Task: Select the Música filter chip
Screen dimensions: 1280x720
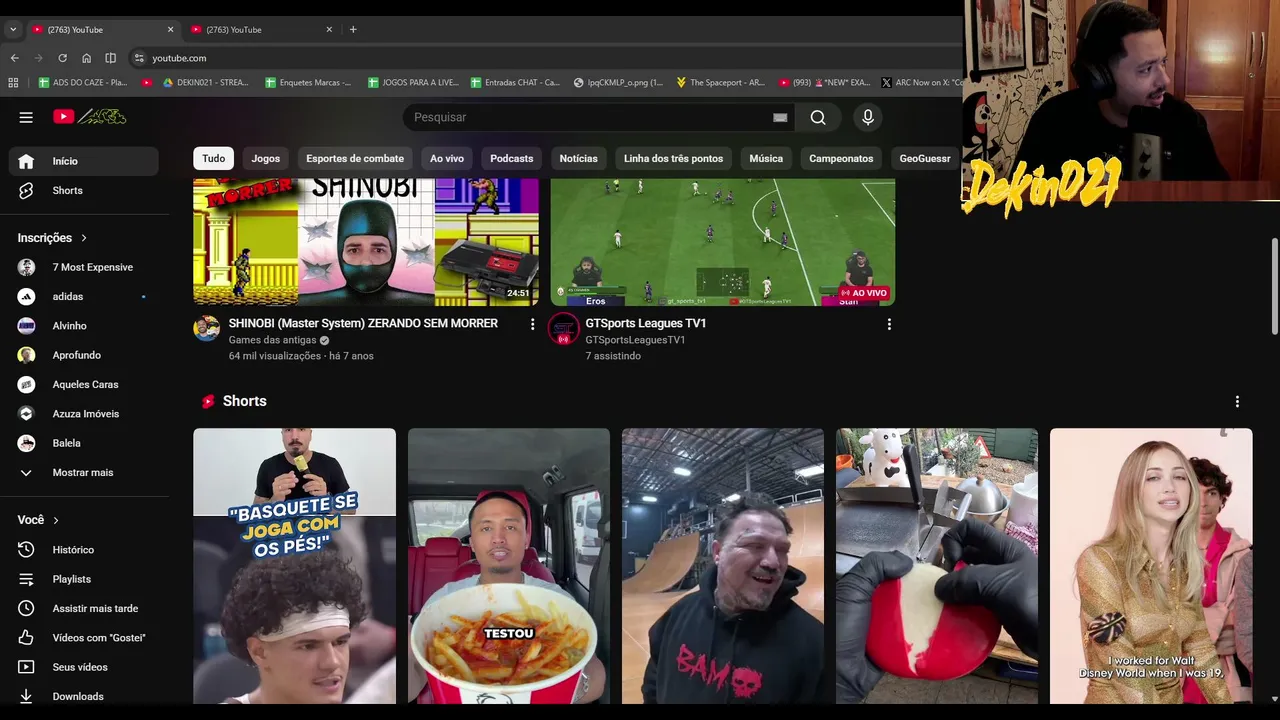Action: pos(766,158)
